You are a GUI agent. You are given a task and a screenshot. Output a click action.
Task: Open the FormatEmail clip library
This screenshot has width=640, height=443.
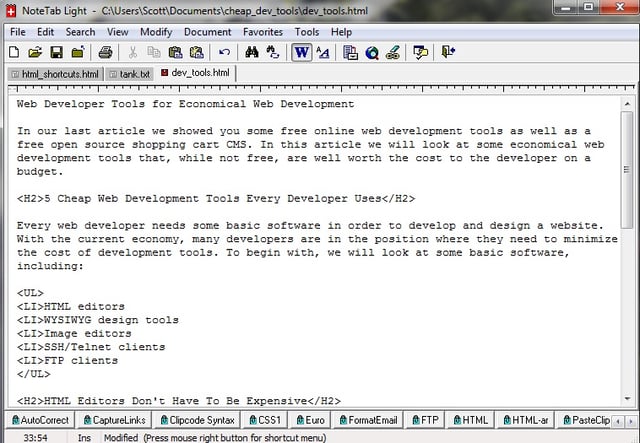(x=368, y=420)
